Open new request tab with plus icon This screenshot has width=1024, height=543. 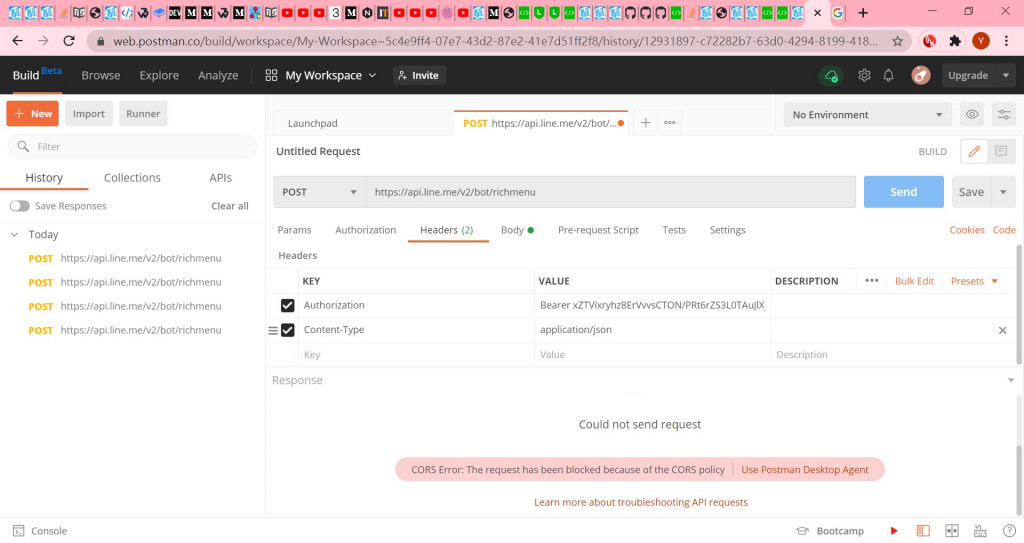[645, 122]
